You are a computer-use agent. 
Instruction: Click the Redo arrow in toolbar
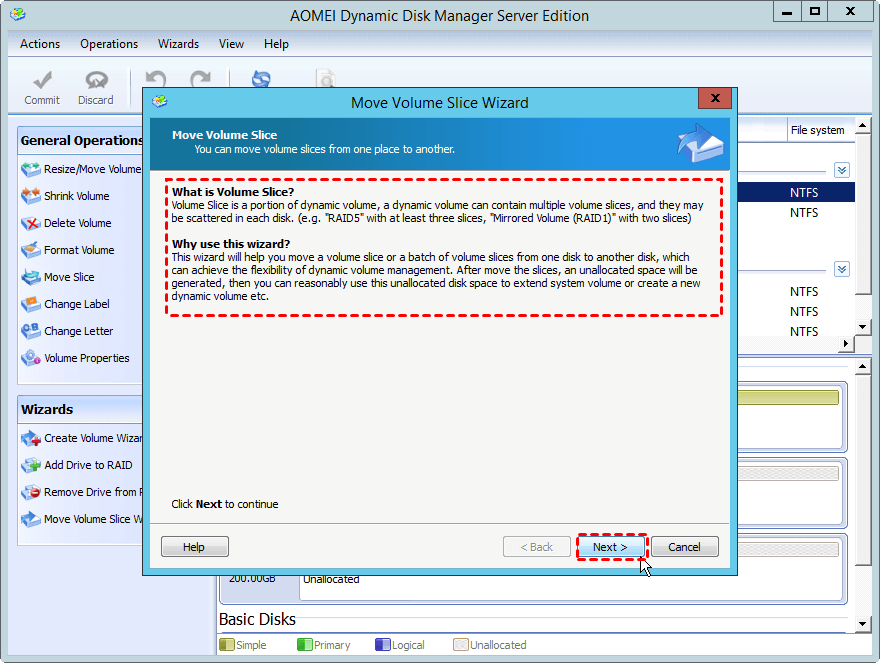[x=200, y=79]
